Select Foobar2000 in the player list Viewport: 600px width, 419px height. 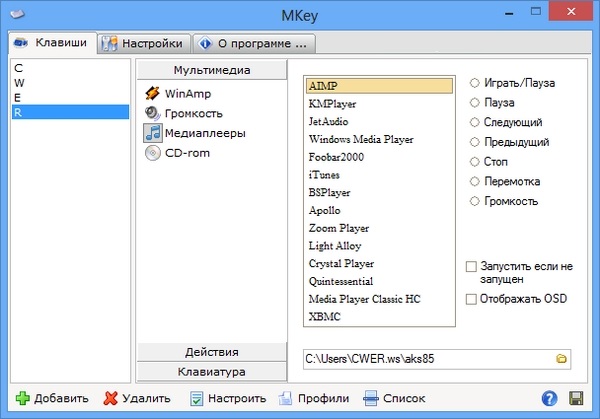pos(379,157)
